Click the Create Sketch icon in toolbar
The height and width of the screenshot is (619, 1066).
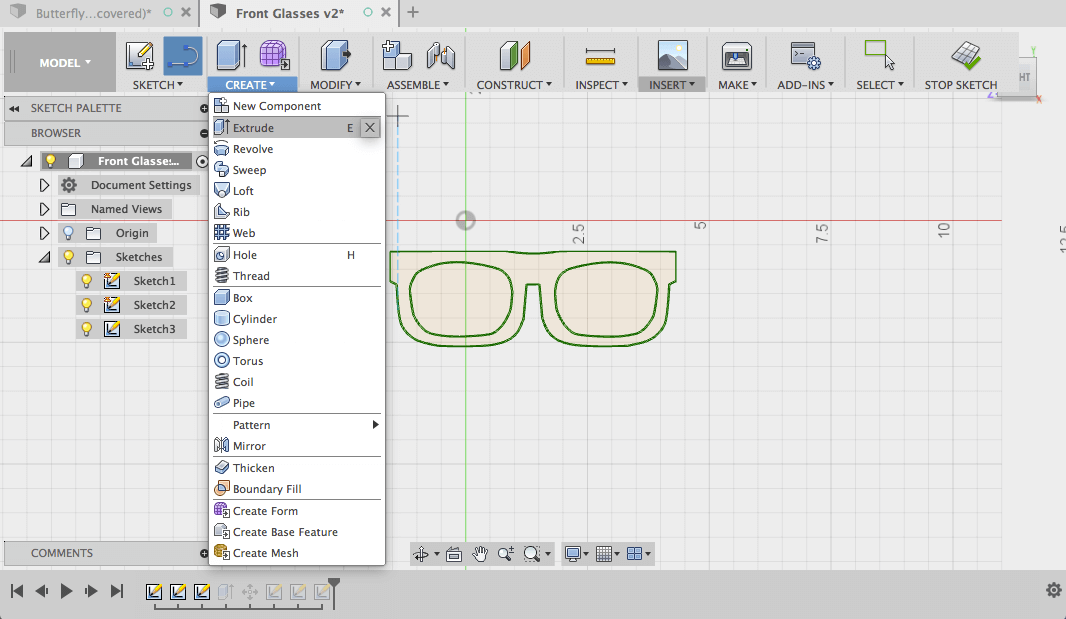[x=140, y=55]
